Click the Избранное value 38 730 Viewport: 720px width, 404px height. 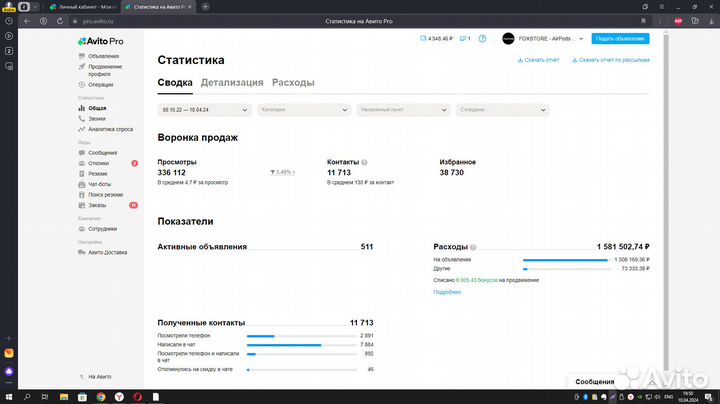tap(451, 173)
